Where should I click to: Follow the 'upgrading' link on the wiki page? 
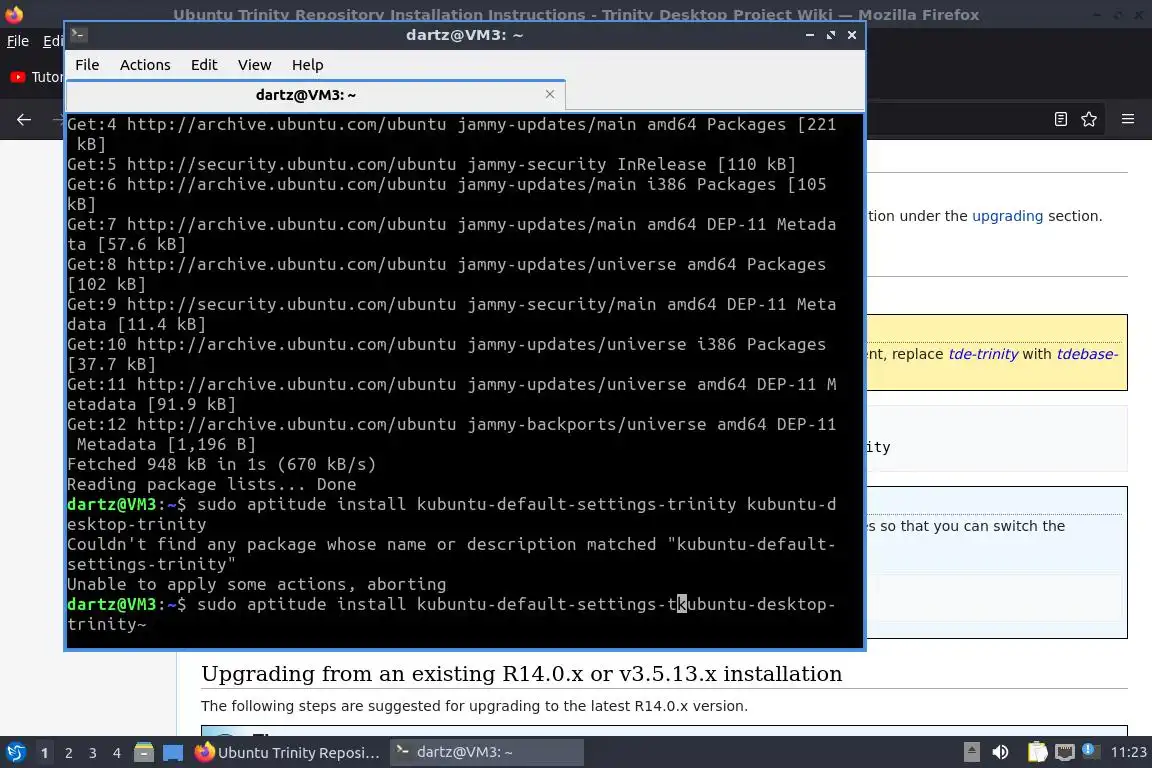(1007, 216)
